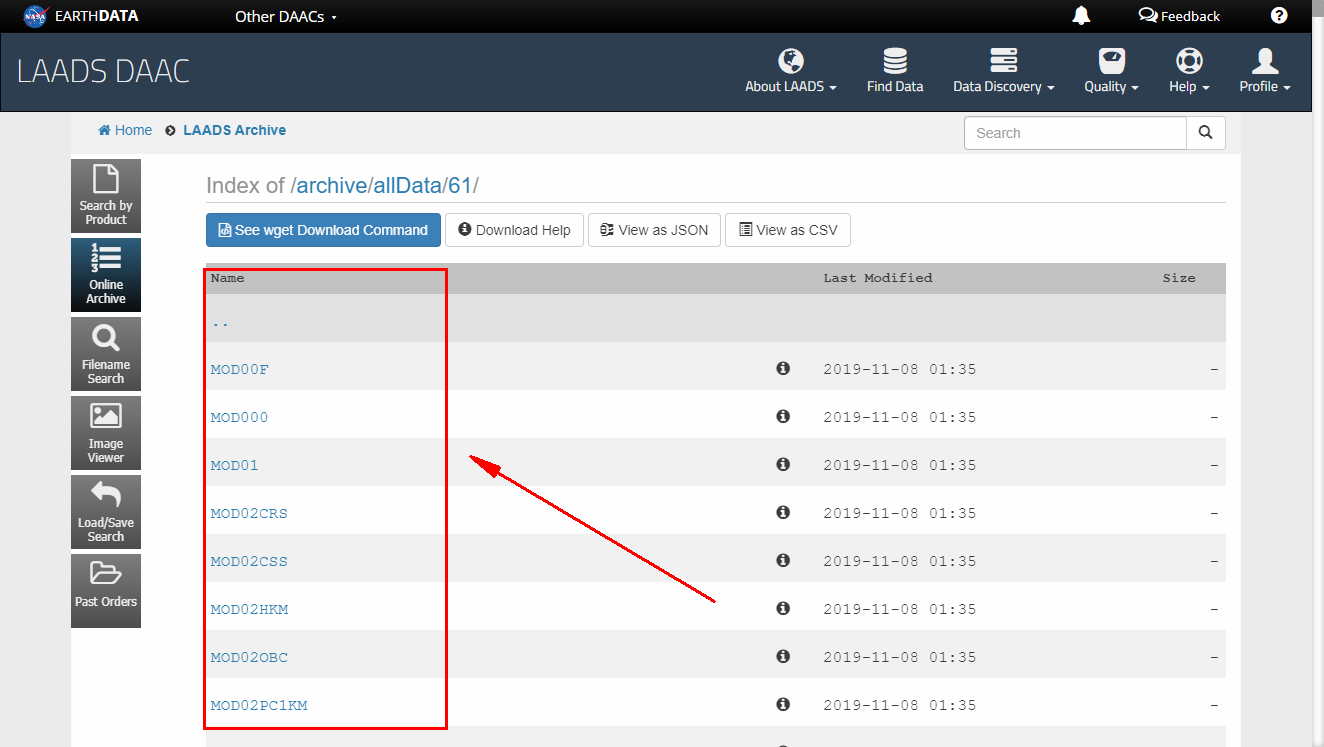Open the MOD02PC1KM directory
Viewport: 1324px width, 747px height.
tap(259, 705)
